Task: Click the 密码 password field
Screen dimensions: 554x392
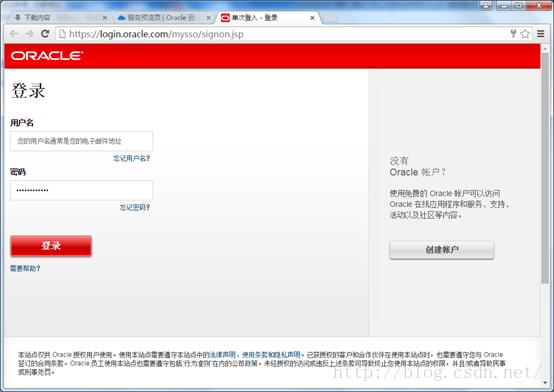Action: [82, 190]
